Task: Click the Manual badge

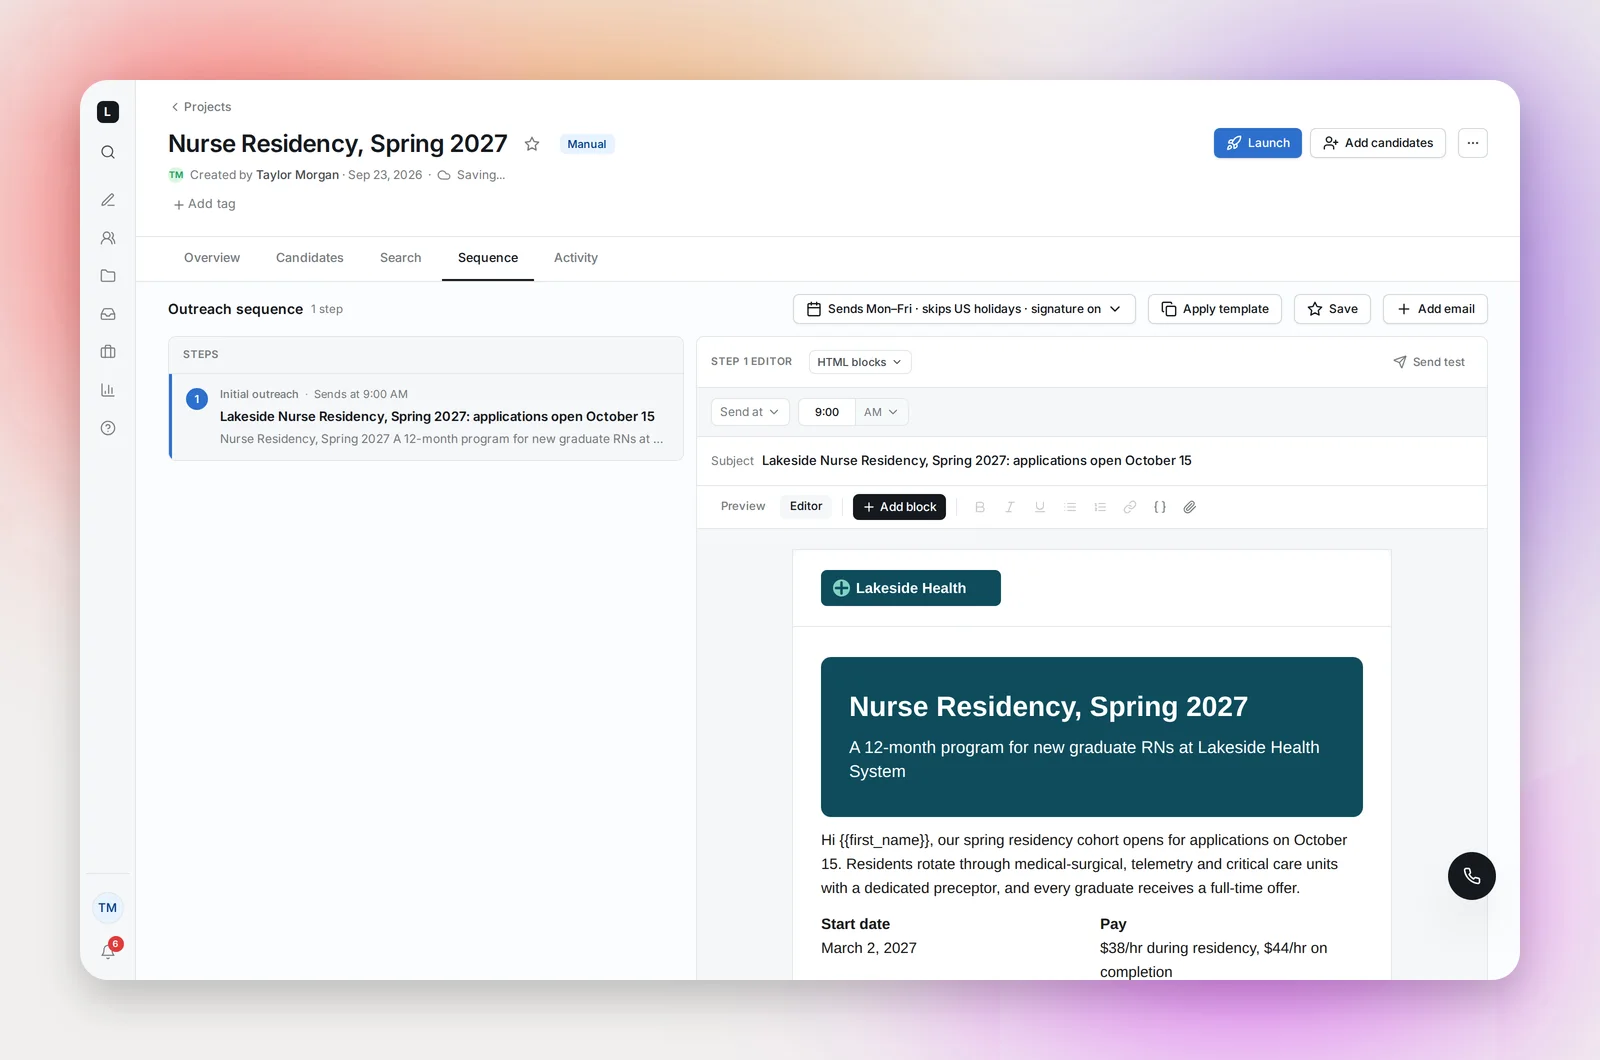Action: coord(587,144)
